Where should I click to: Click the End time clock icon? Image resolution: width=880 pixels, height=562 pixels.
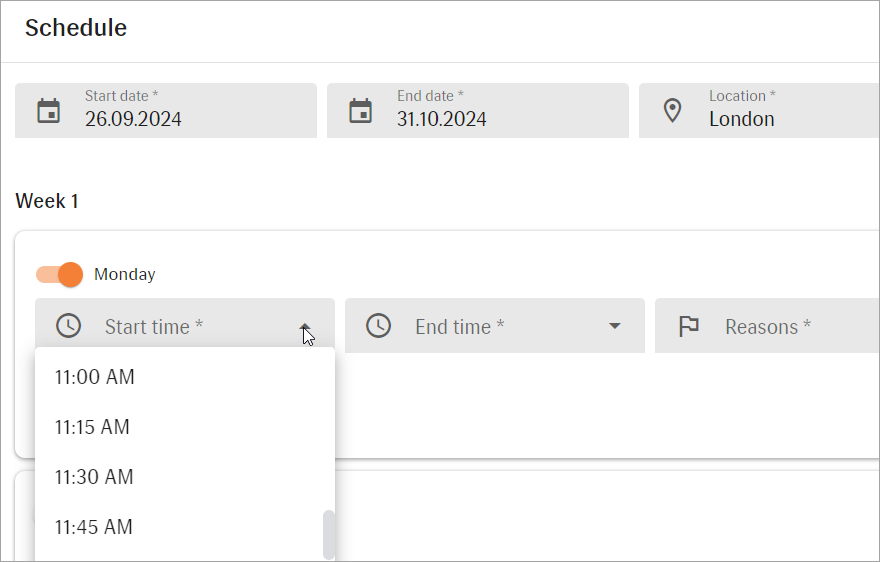[x=378, y=326]
